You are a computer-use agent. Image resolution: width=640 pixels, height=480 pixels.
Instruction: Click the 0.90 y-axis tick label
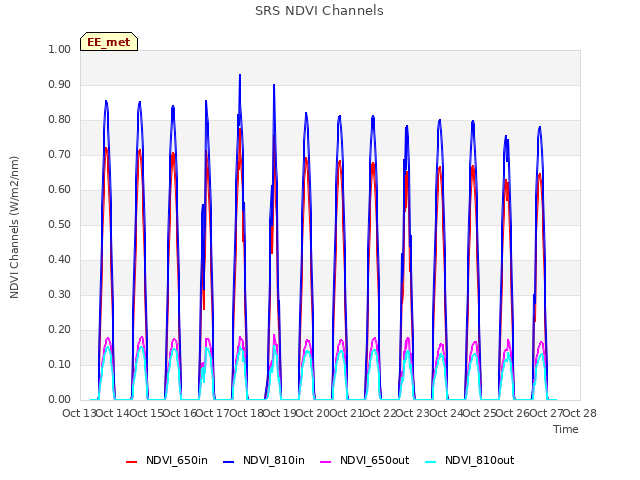pos(59,84)
